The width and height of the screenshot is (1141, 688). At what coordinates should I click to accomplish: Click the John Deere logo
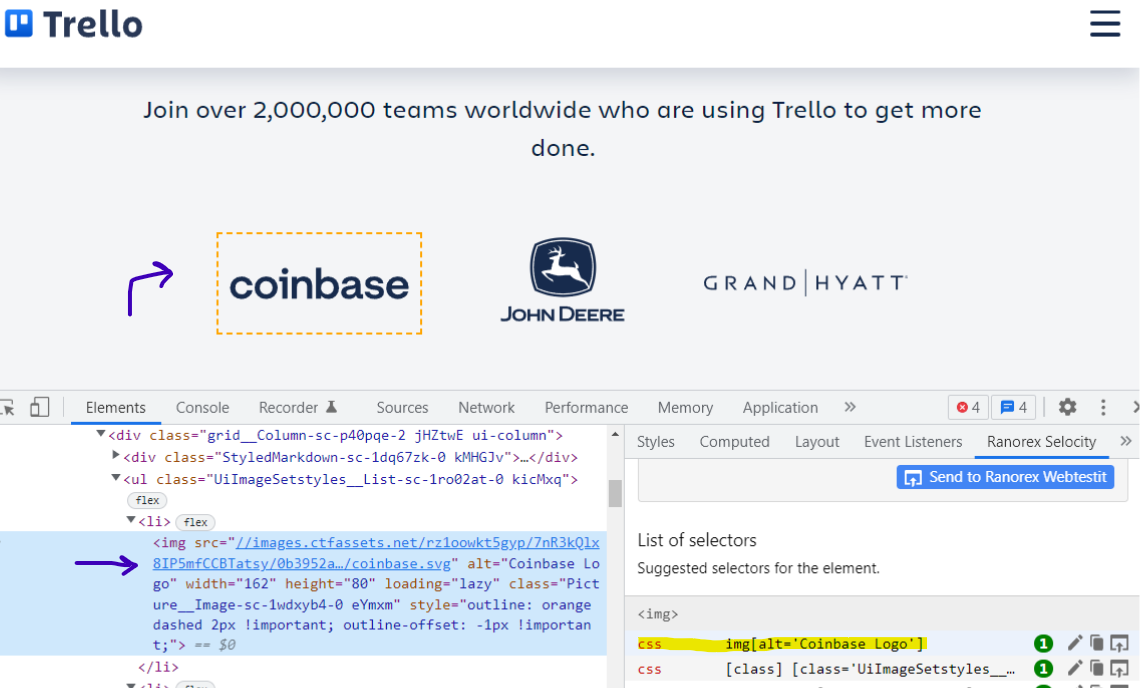[x=562, y=280]
